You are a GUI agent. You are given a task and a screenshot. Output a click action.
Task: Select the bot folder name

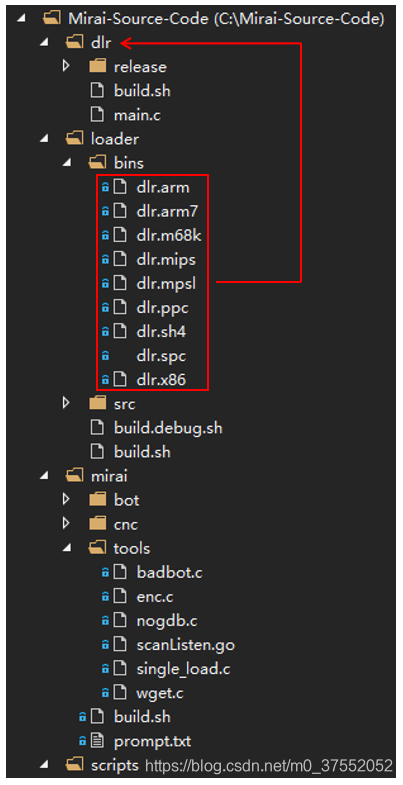click(x=127, y=500)
